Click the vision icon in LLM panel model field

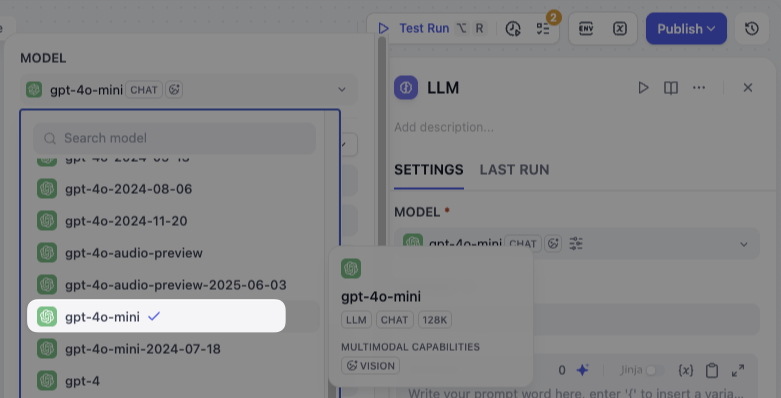(552, 244)
